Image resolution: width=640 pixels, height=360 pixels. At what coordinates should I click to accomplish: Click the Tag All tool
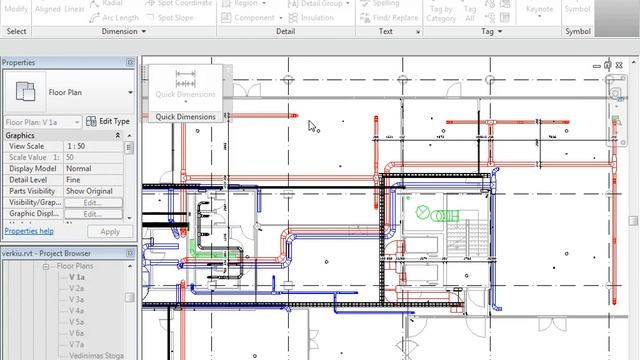(470, 13)
